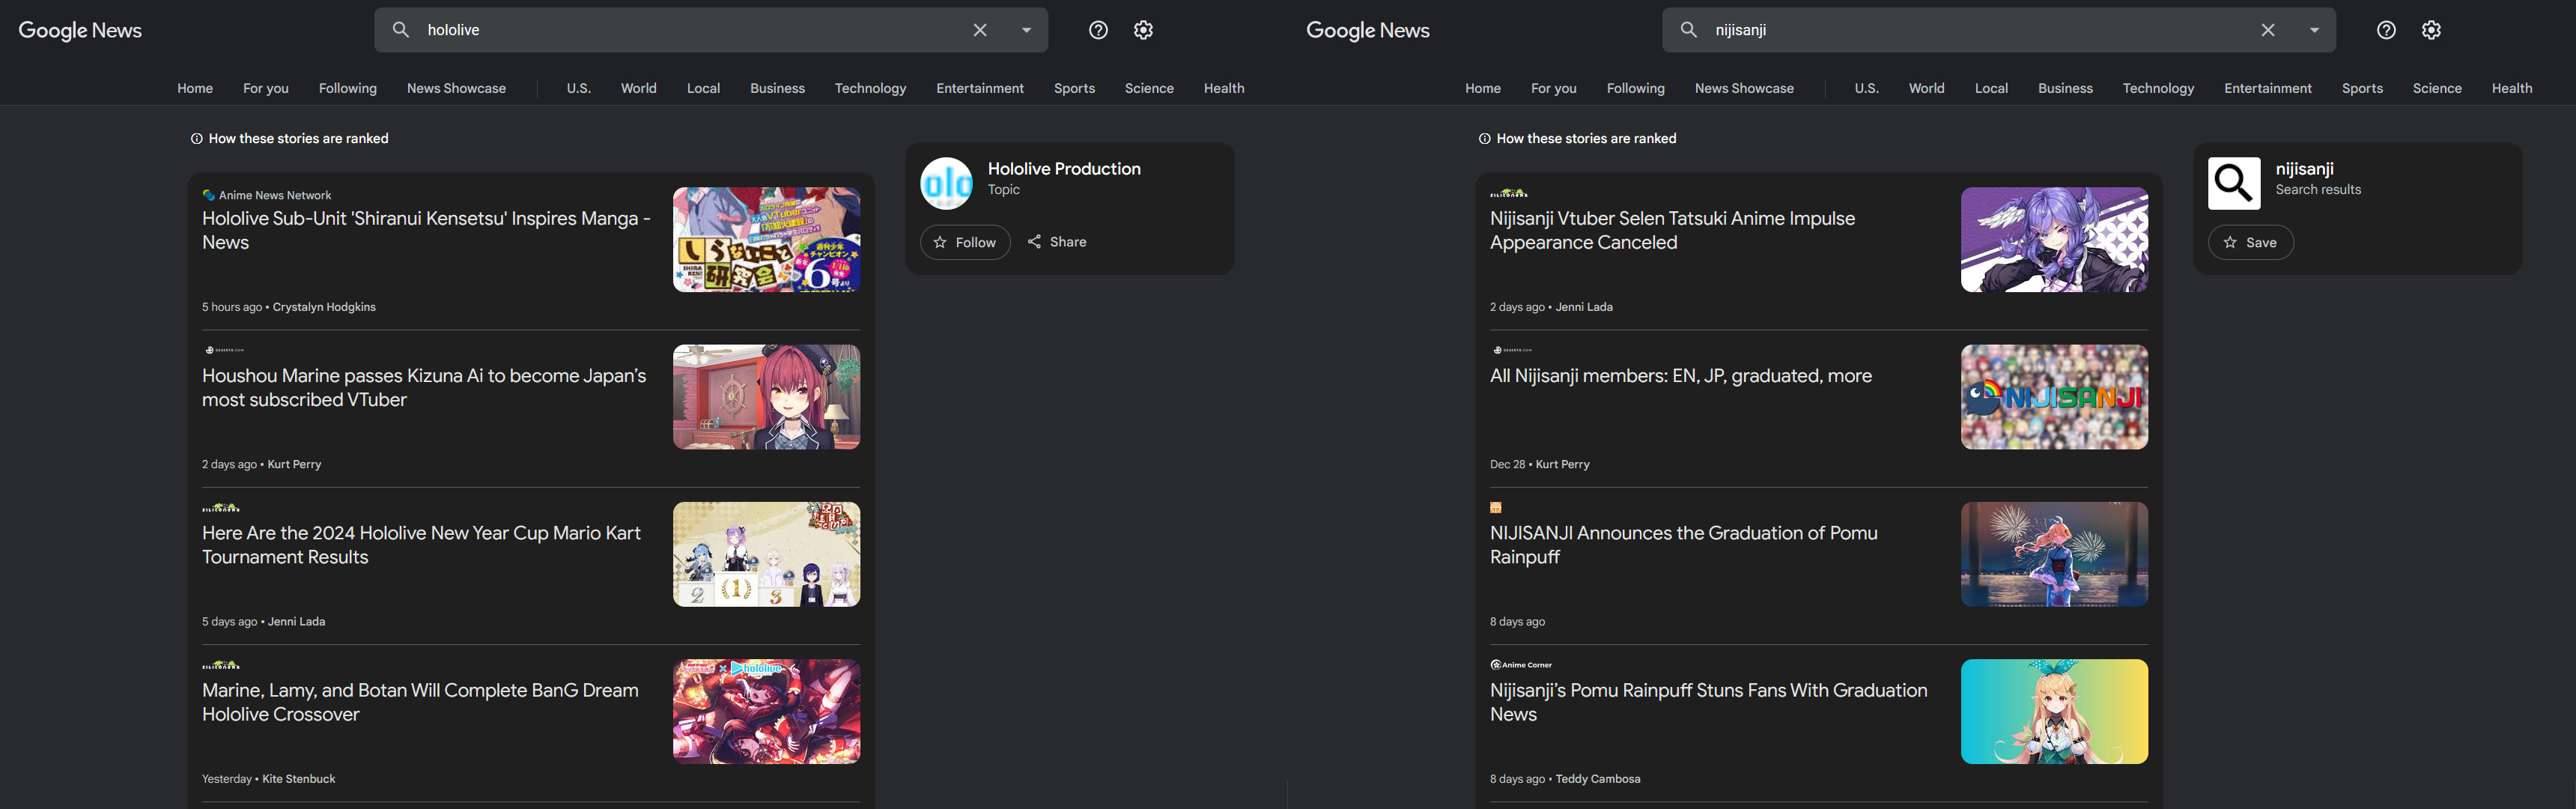
Task: Click Mario Kart tournament results thumbnail
Action: coord(766,554)
